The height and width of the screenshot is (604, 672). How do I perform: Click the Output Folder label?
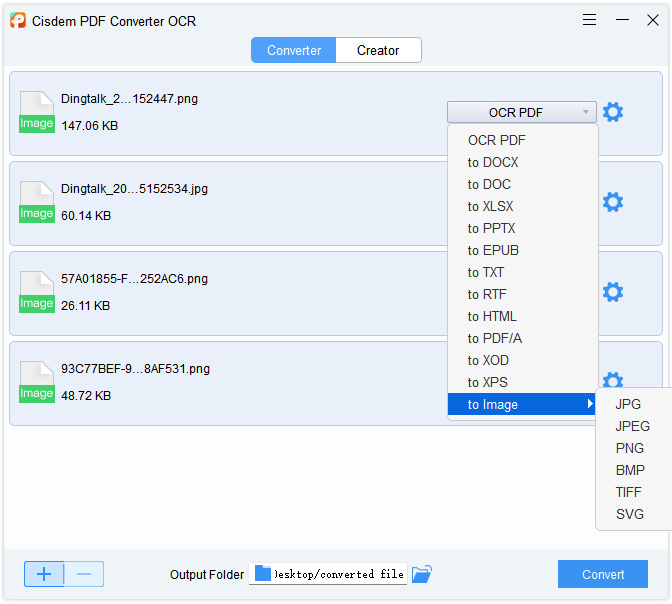207,575
